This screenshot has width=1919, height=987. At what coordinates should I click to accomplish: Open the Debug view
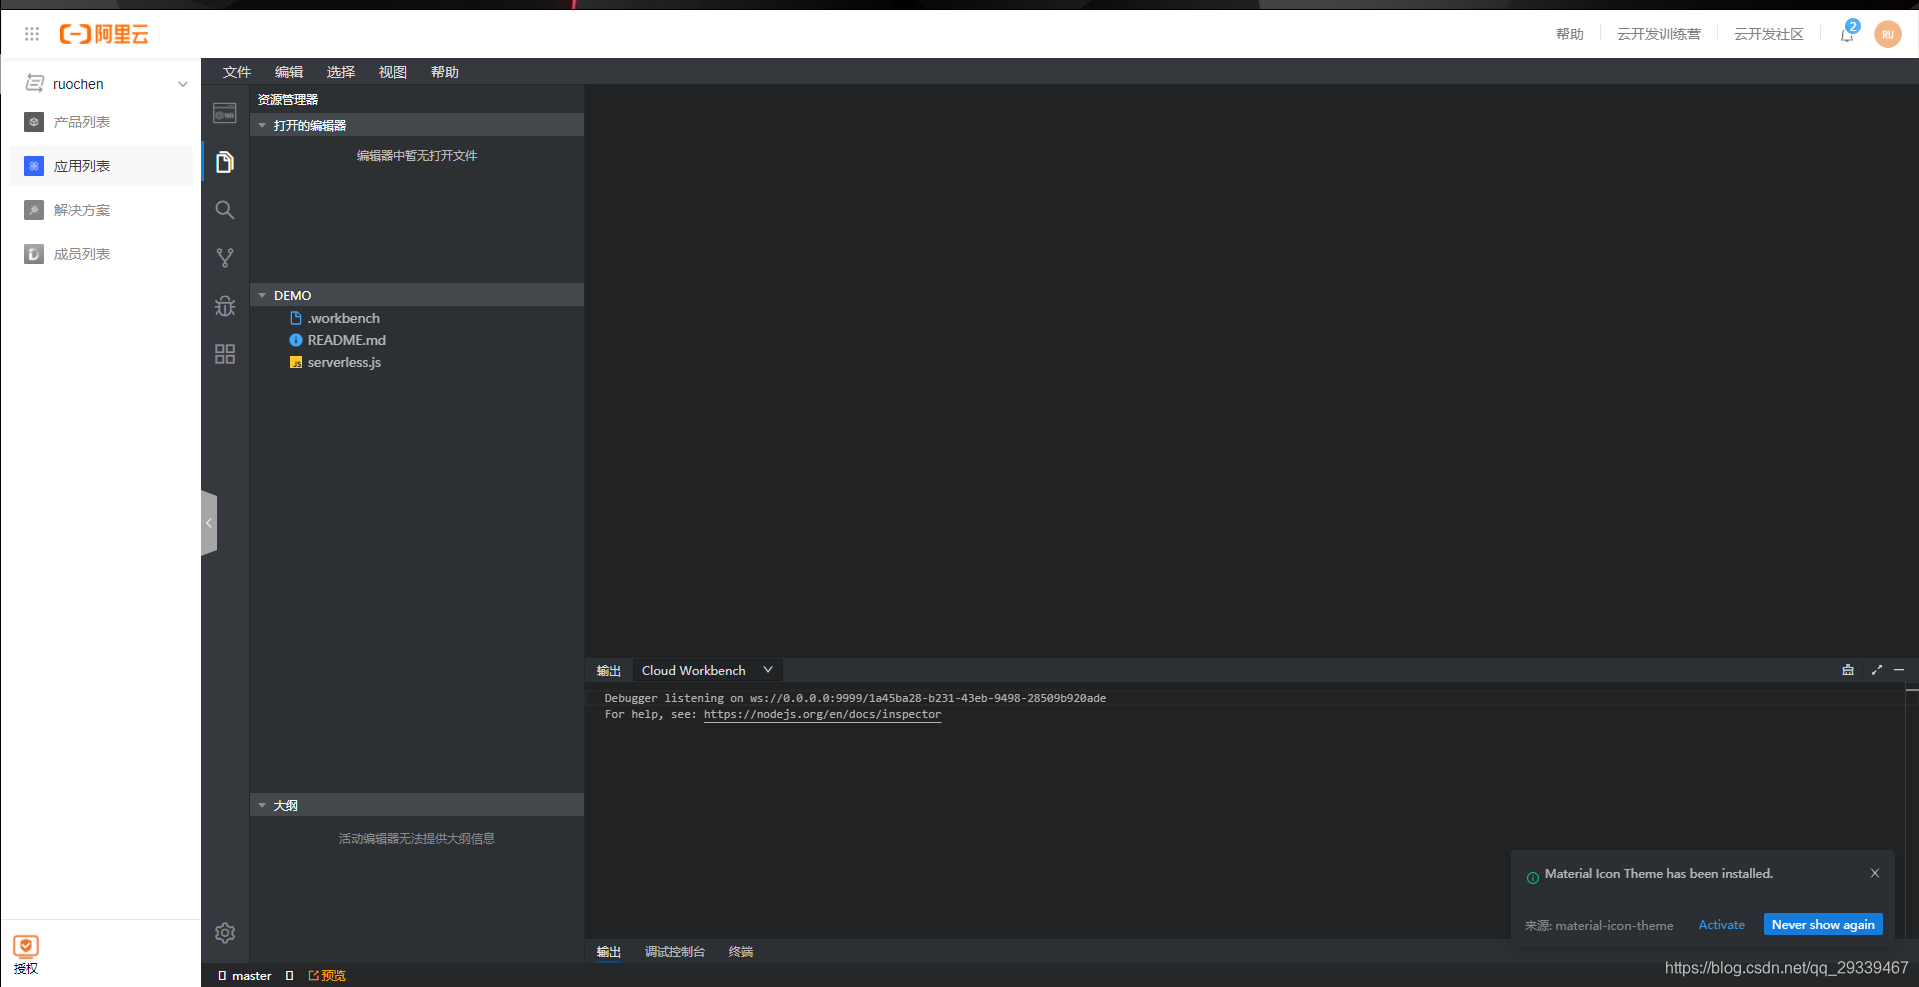(x=225, y=306)
